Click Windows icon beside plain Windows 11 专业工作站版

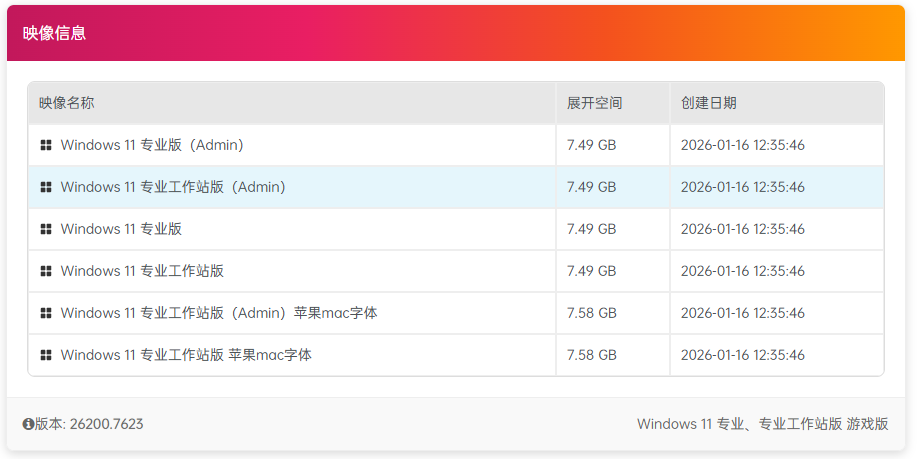(46, 271)
